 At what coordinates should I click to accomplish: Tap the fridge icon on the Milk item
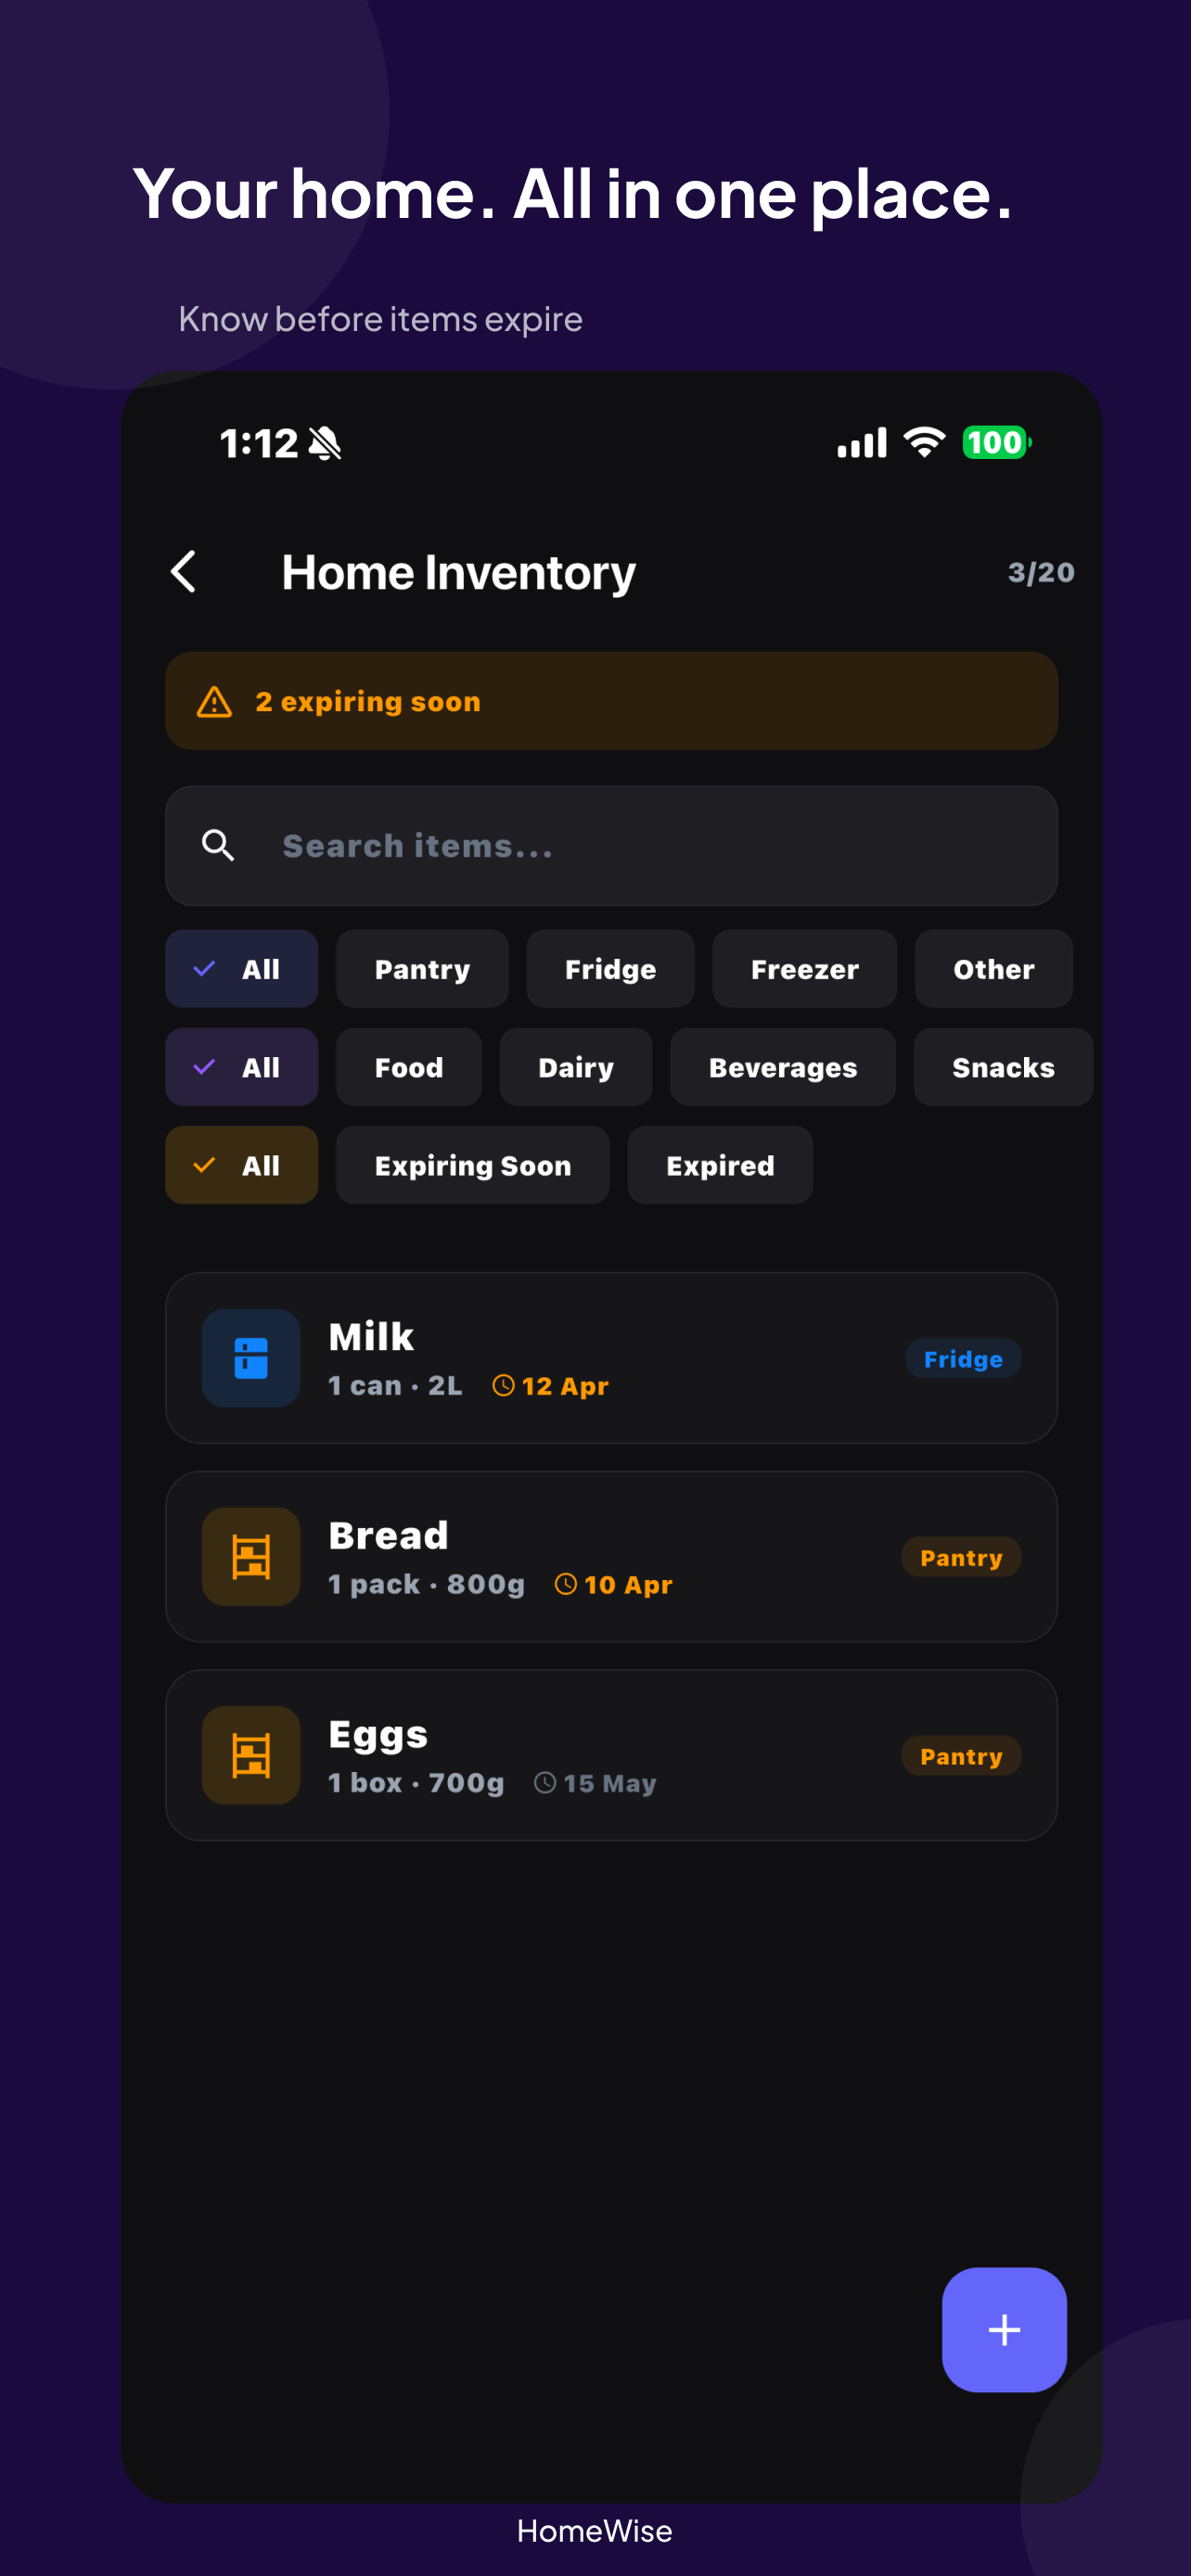click(250, 1358)
